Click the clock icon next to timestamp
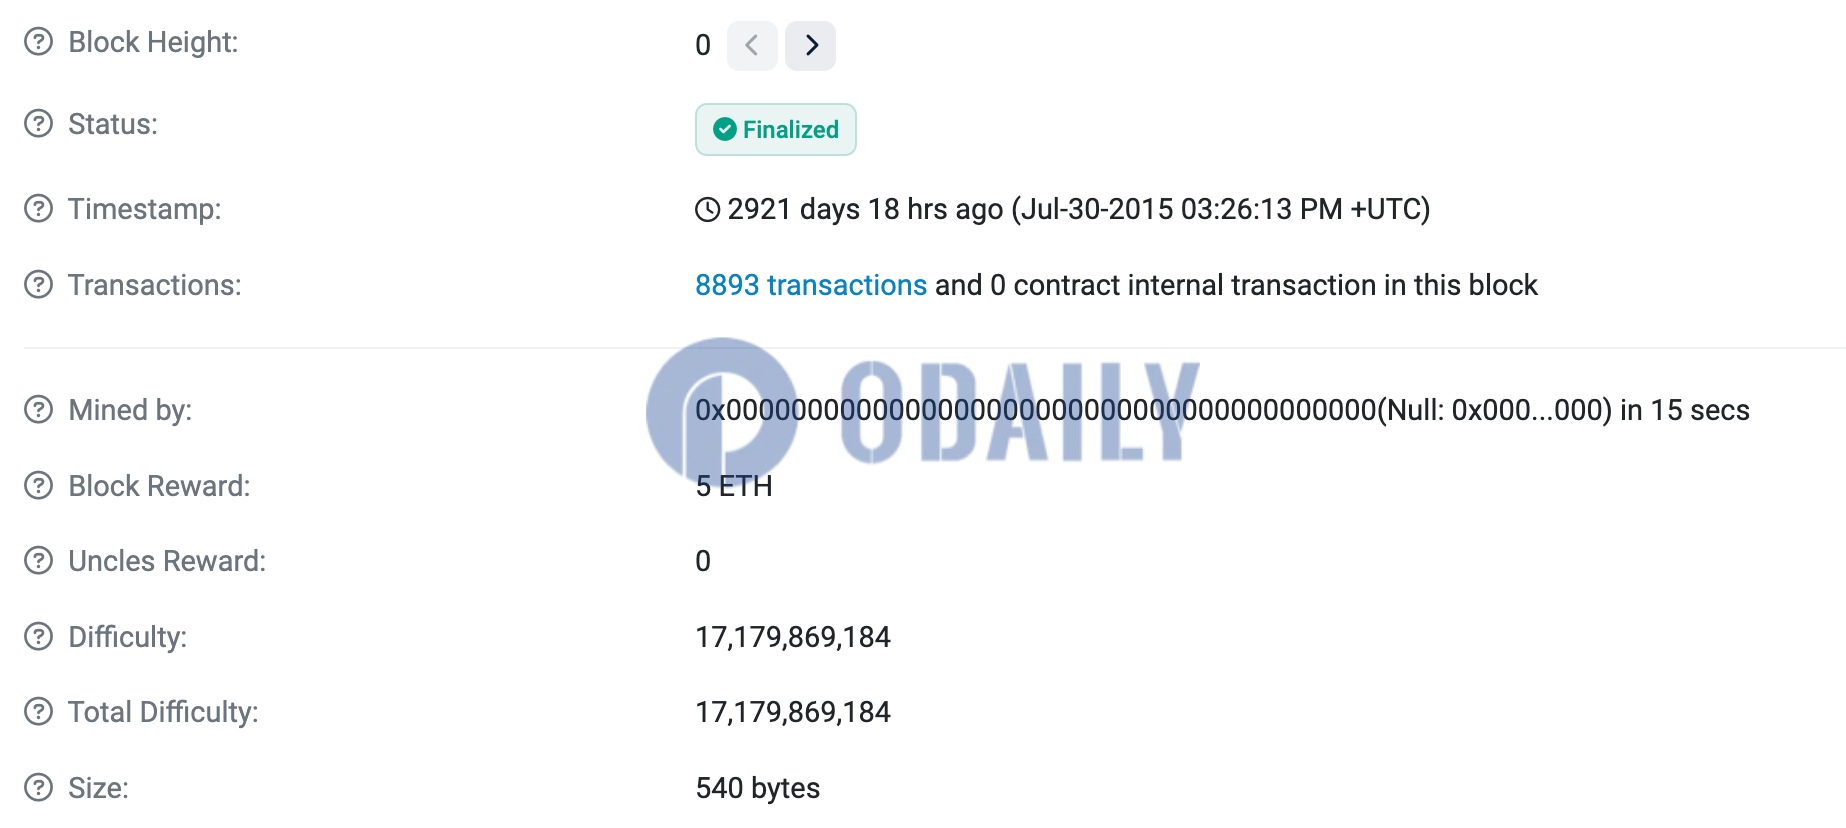 tap(707, 209)
